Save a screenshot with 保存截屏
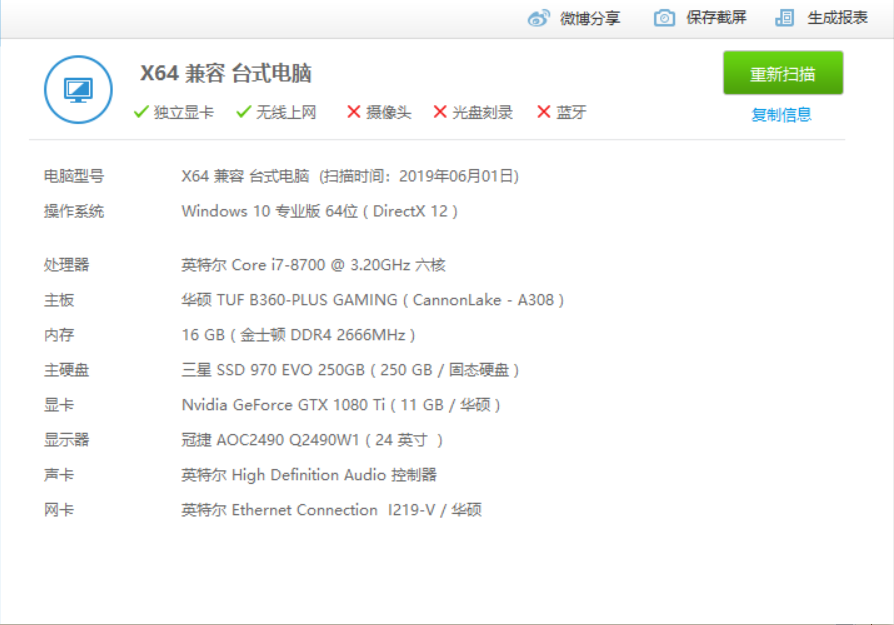894x625 pixels. coord(716,18)
